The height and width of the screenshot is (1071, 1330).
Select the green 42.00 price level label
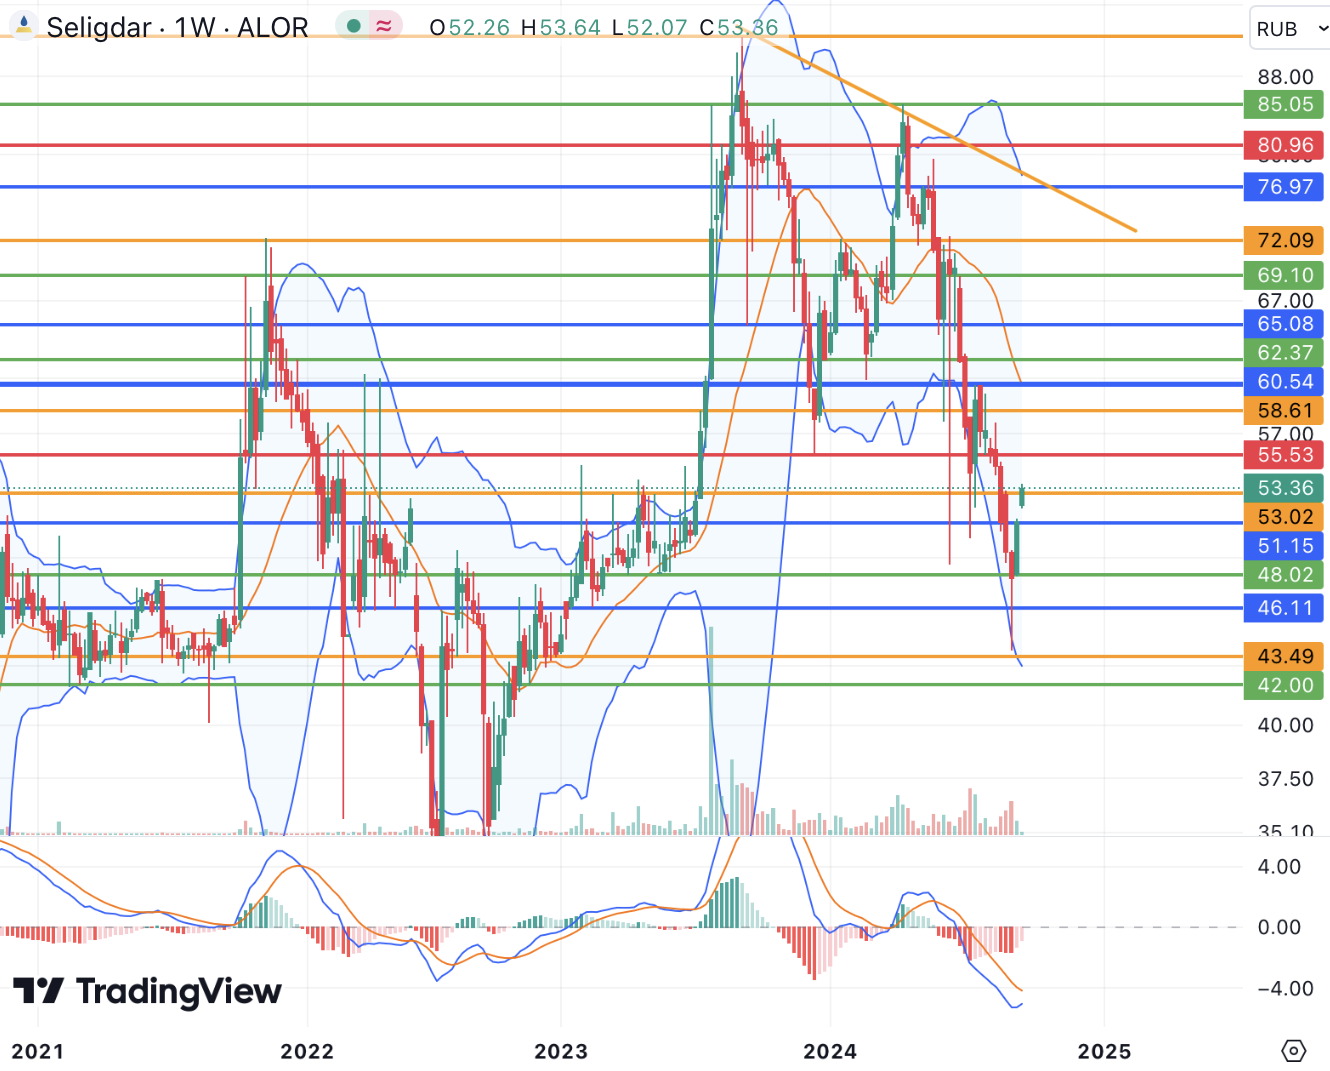(x=1284, y=686)
